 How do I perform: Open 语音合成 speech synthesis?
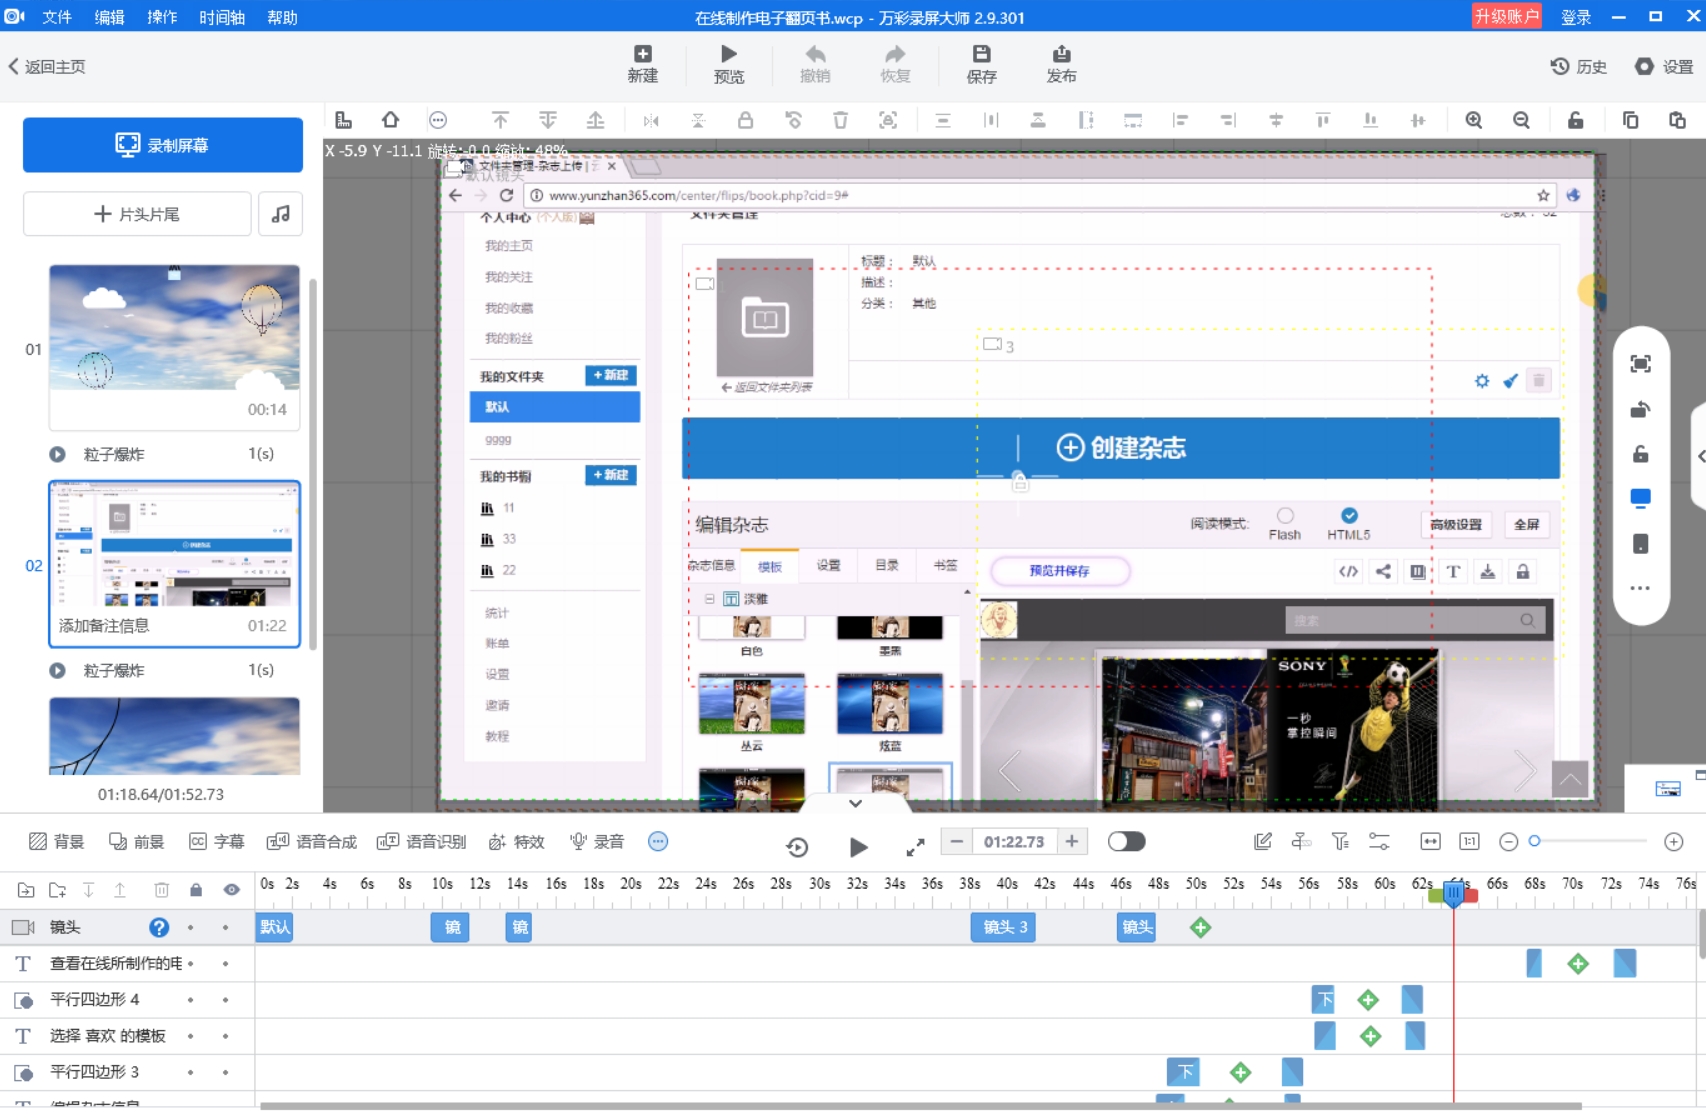click(x=311, y=842)
